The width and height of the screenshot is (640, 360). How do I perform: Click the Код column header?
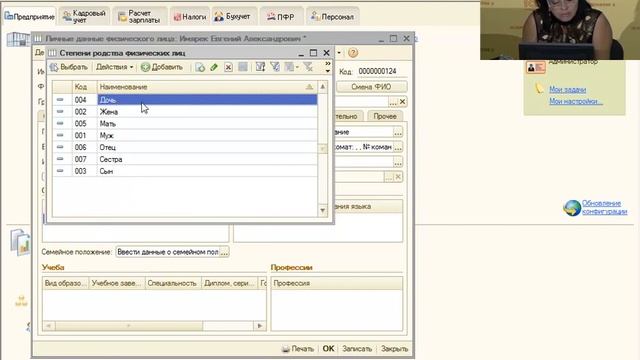point(84,87)
